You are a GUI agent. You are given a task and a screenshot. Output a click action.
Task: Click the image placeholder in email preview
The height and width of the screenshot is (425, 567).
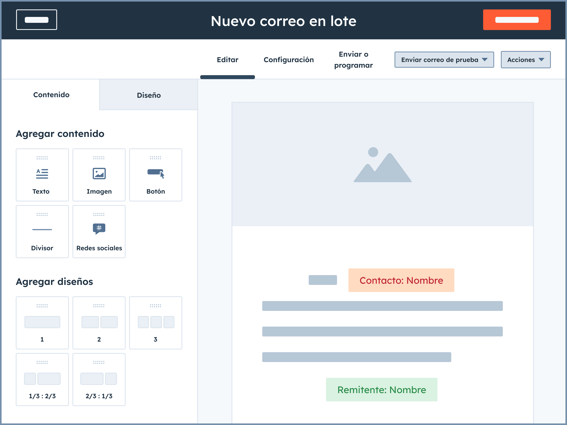tap(383, 165)
